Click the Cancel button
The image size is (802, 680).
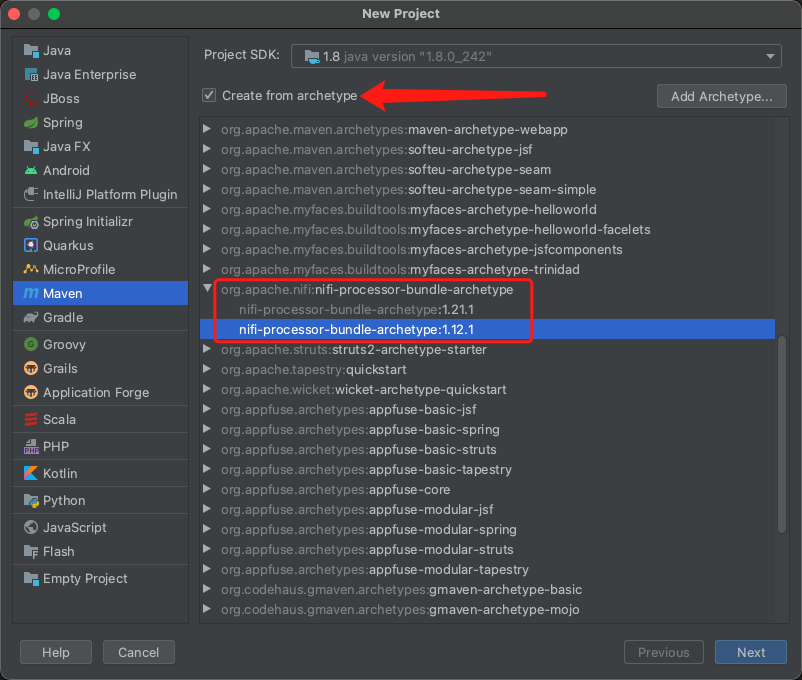[x=139, y=652]
